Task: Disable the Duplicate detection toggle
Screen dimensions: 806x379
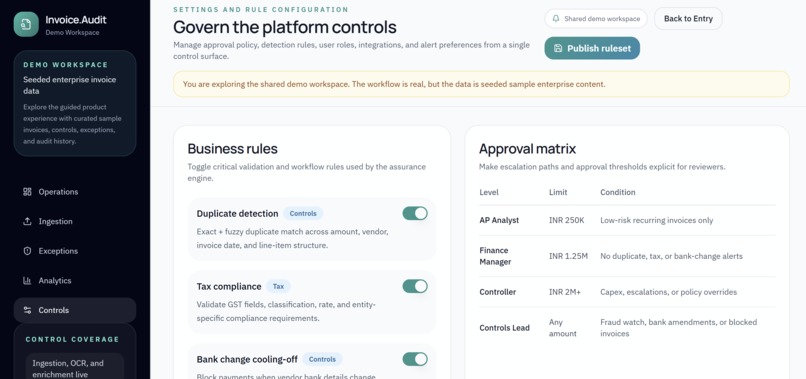Action: coord(415,213)
